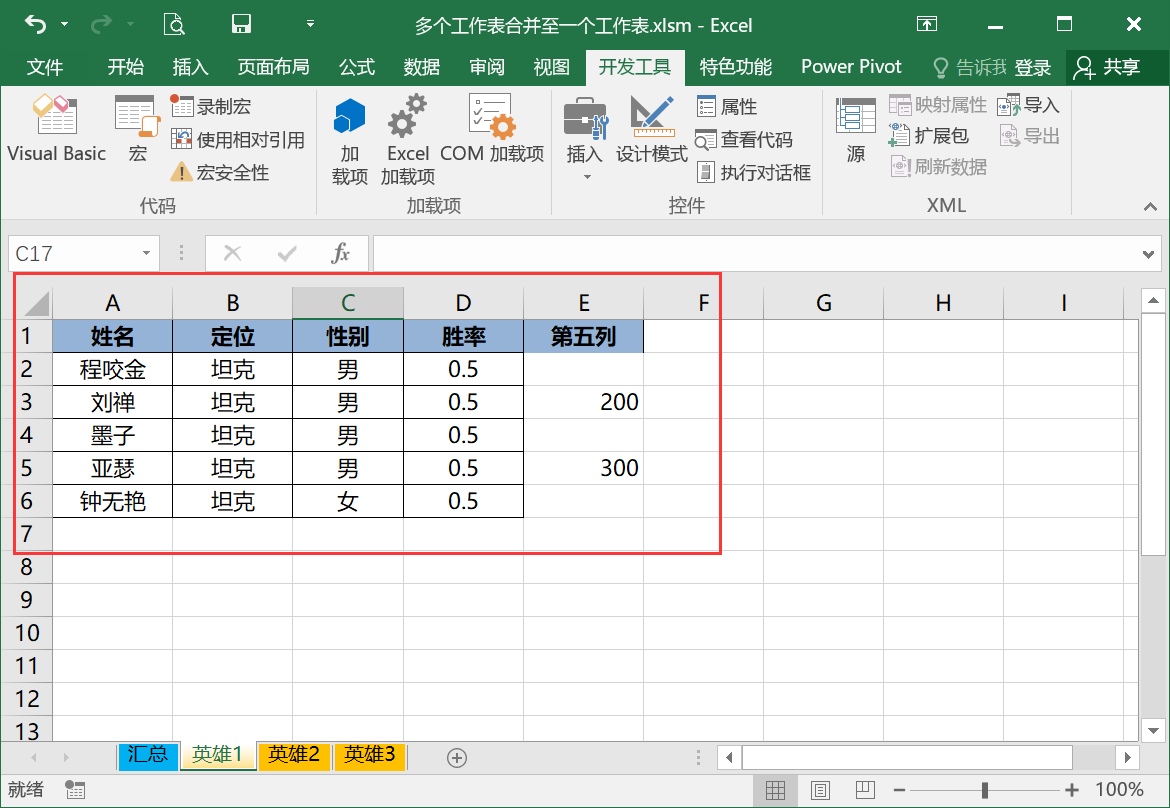Open Ribbon Display Options button
Viewport: 1170px width, 808px height.
coord(927,25)
